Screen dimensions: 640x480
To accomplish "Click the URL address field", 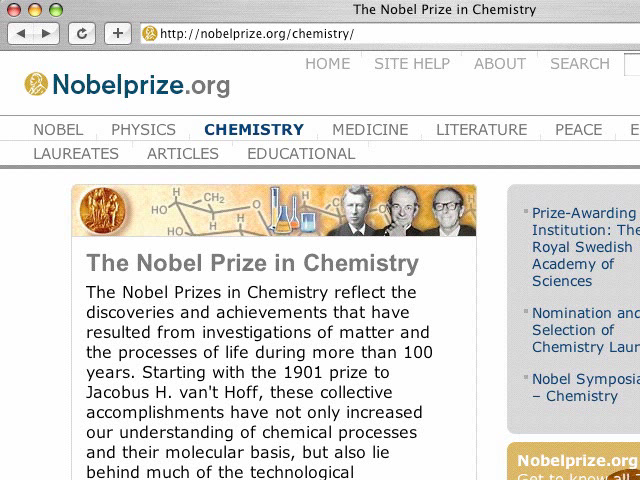I will [x=400, y=34].
